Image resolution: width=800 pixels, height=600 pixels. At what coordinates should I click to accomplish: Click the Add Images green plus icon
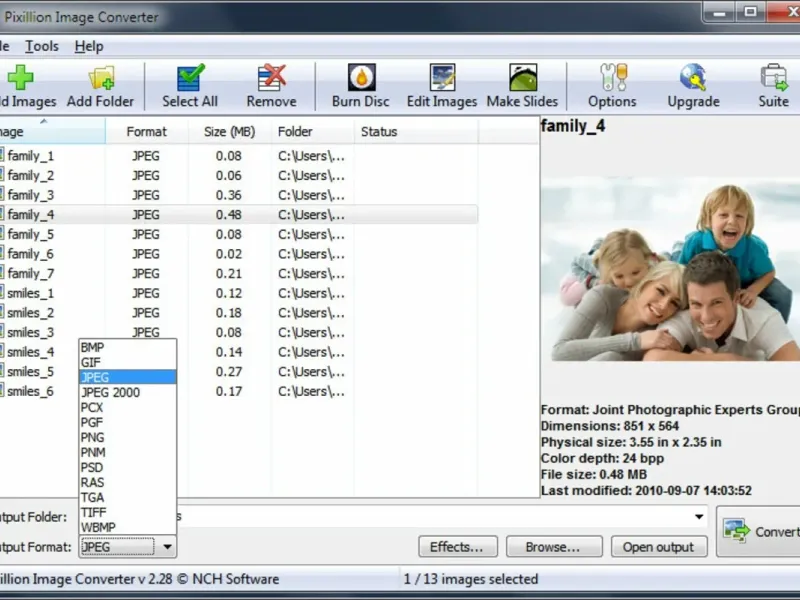point(20,78)
